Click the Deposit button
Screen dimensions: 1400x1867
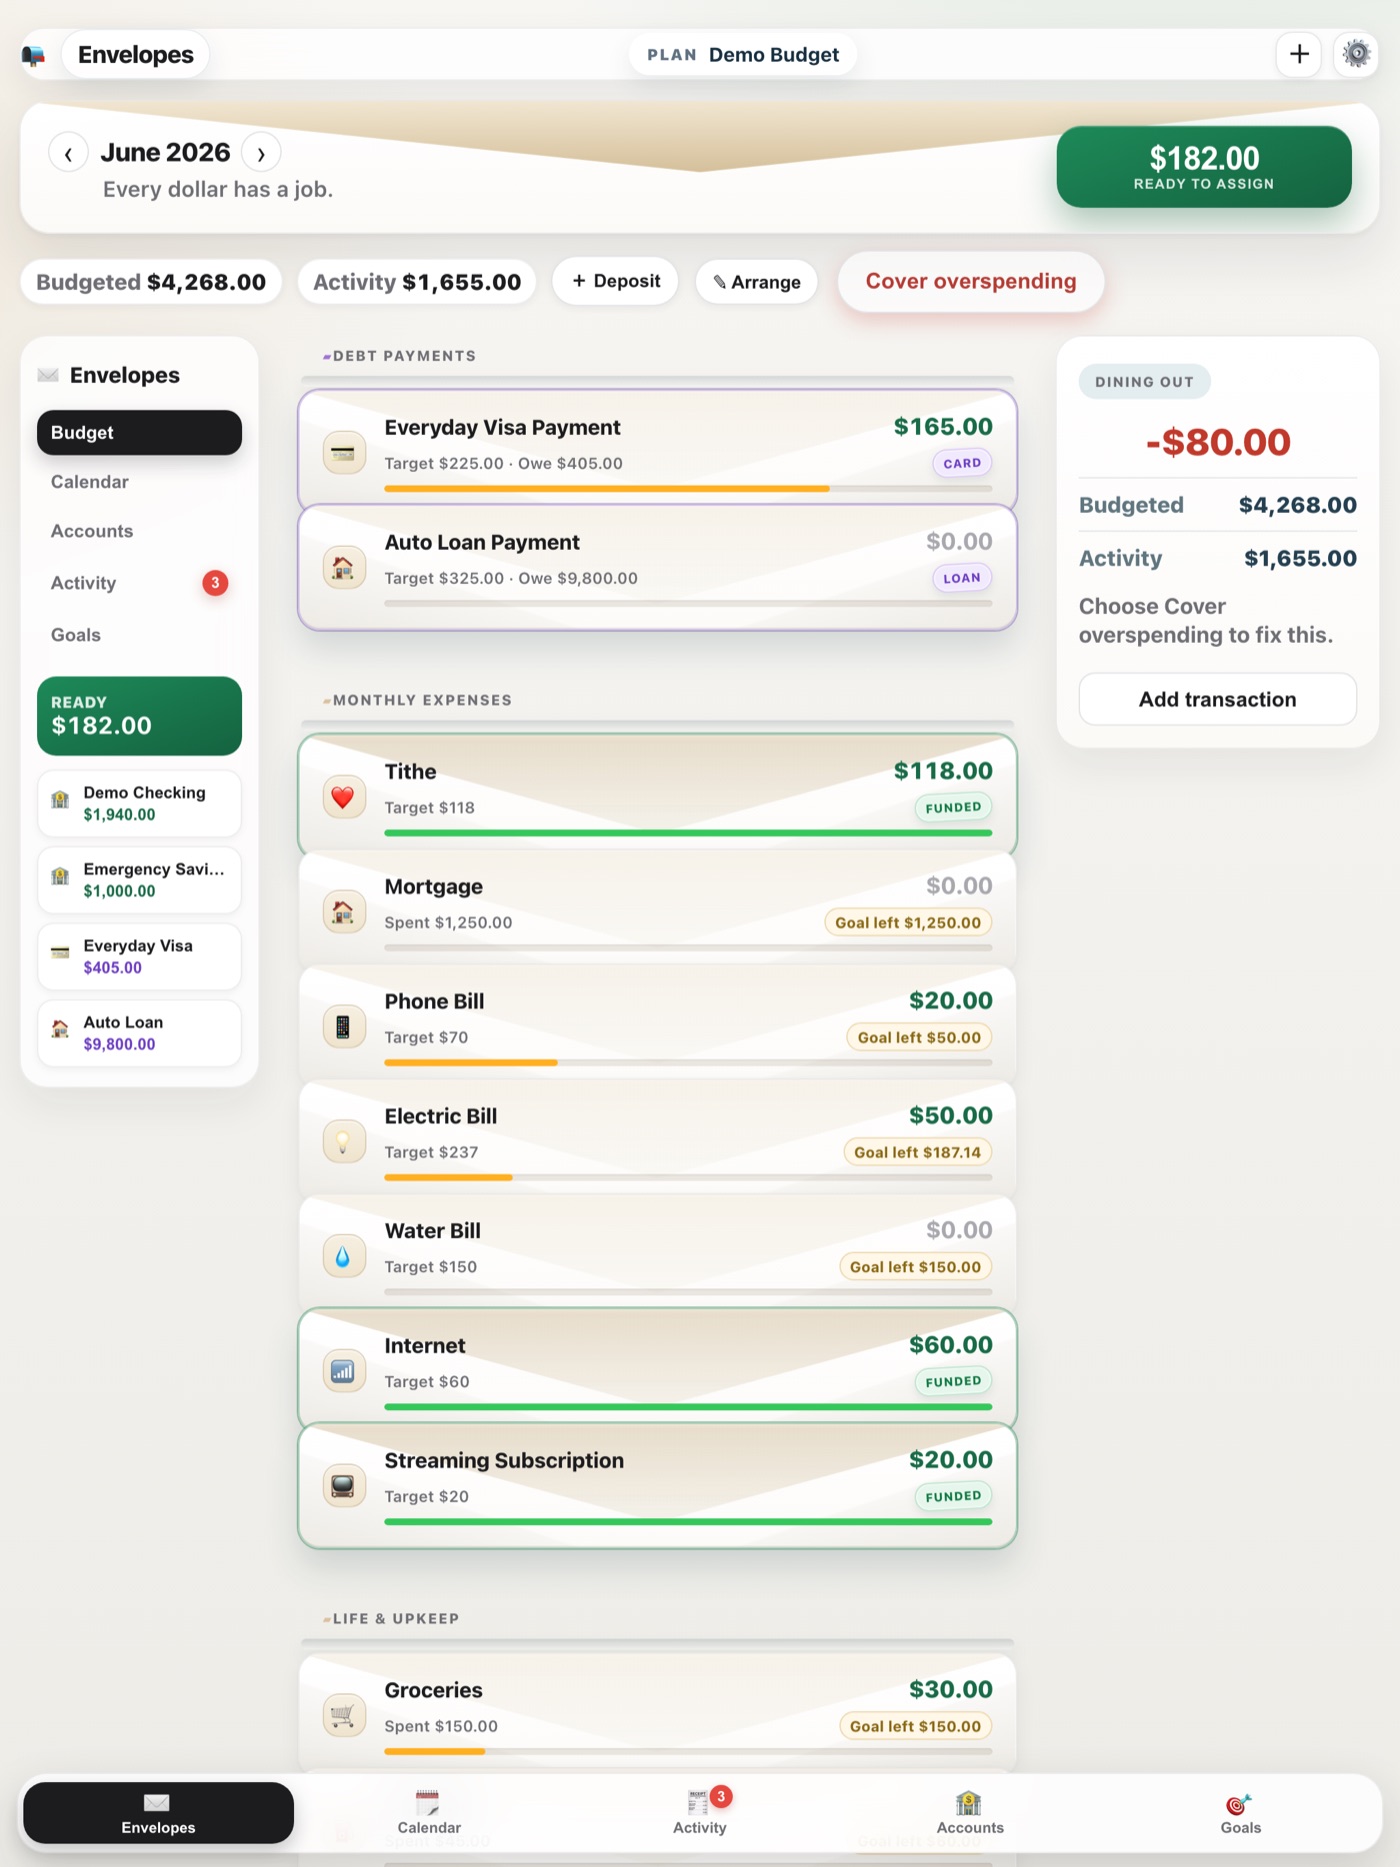(x=616, y=281)
